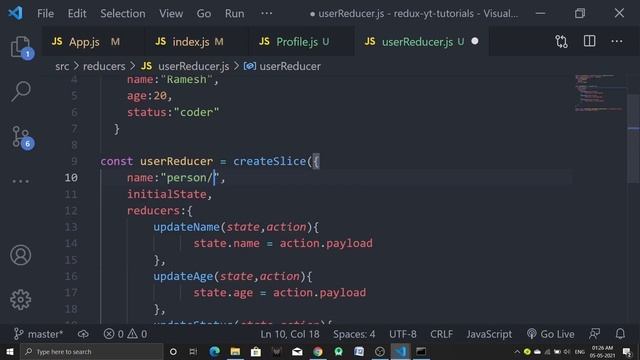Click the src breadcrumb segment
This screenshot has height=360, width=640.
pyautogui.click(x=62, y=66)
